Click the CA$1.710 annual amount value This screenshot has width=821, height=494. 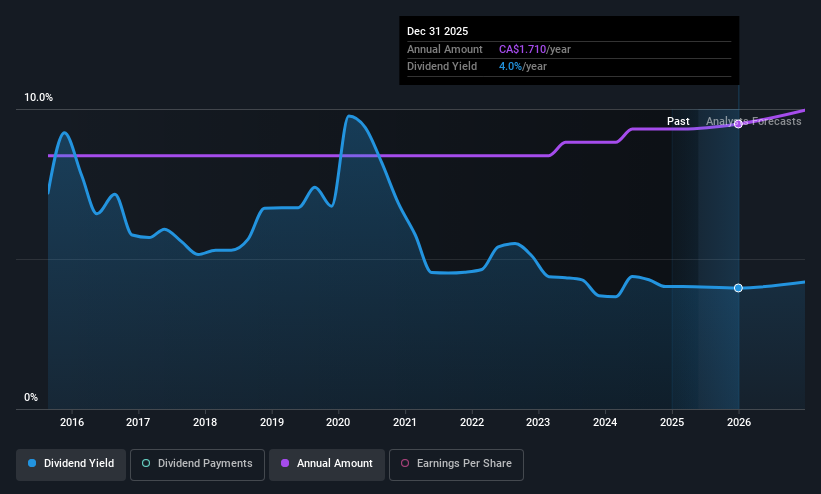523,49
